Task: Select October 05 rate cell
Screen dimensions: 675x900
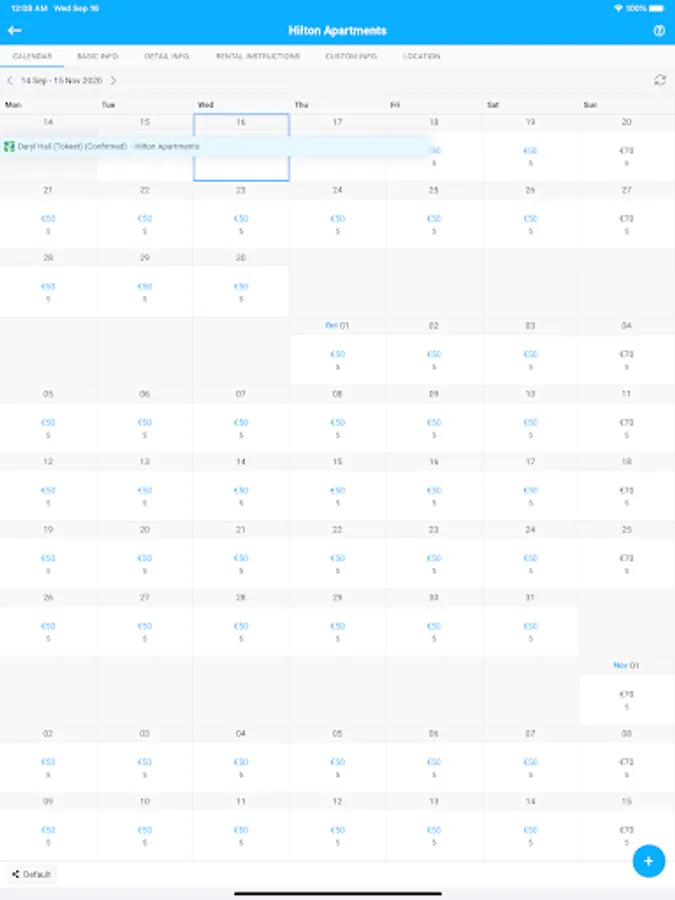Action: coord(48,428)
